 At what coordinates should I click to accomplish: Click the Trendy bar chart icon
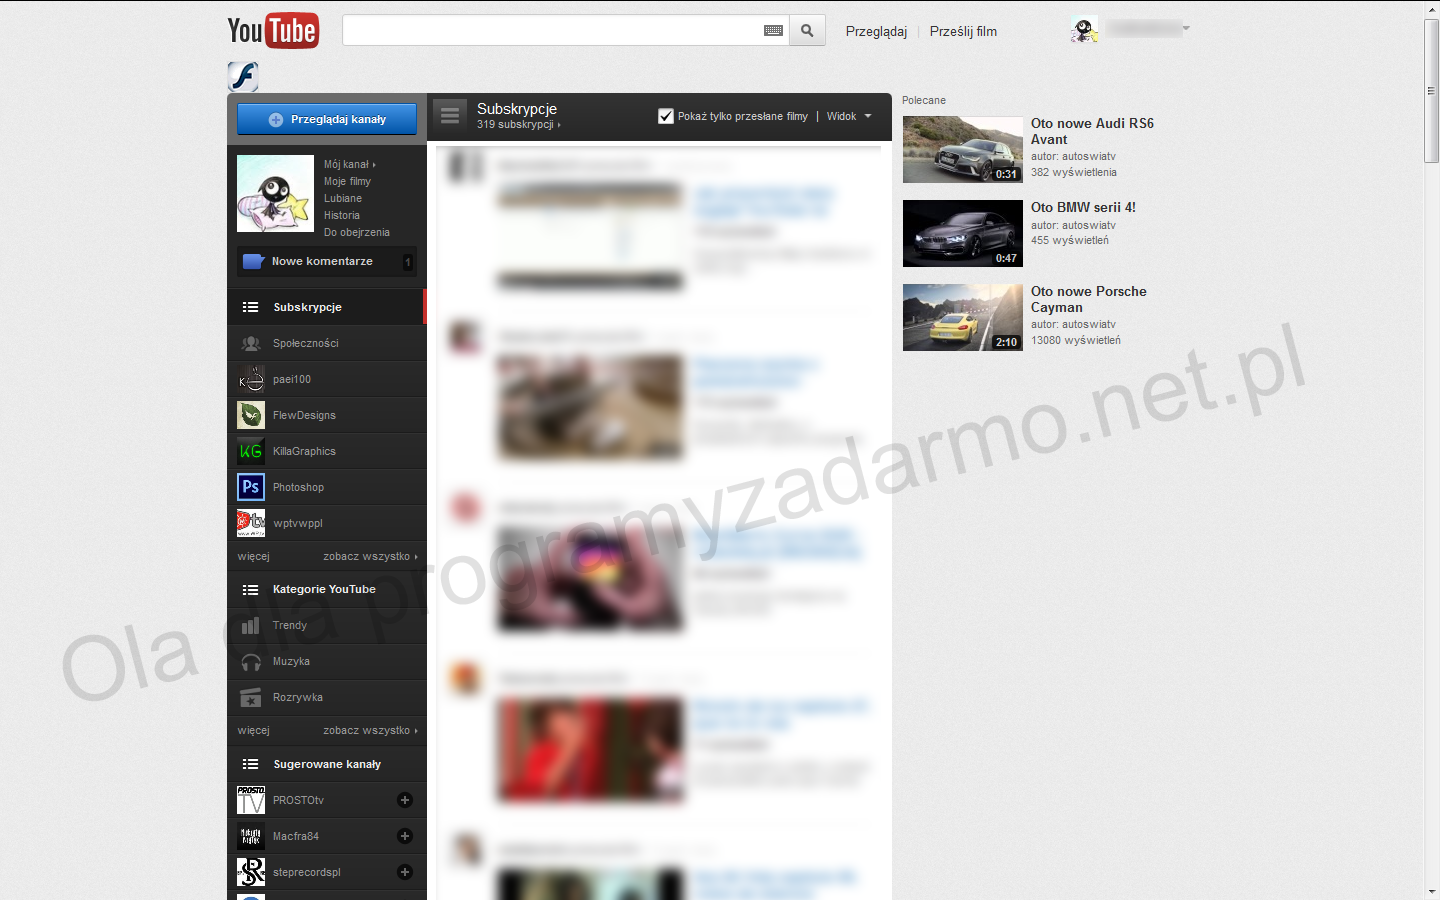click(251, 625)
